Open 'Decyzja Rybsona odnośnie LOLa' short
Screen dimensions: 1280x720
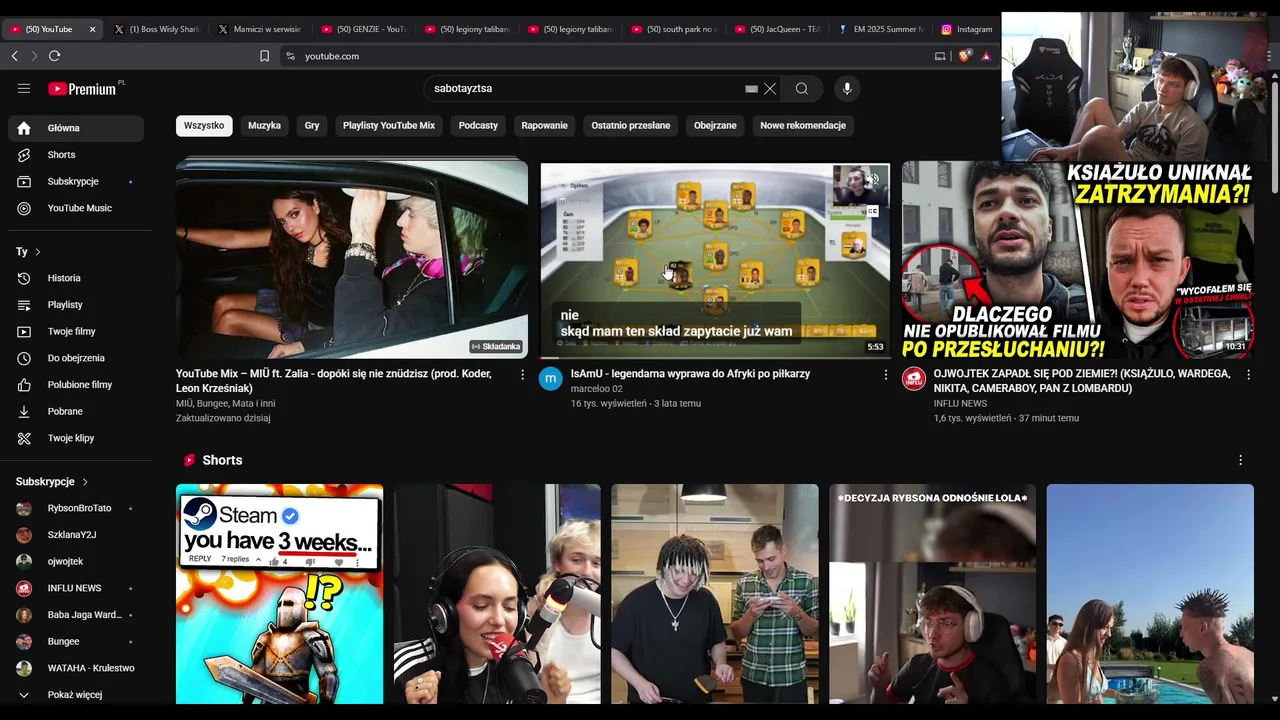[932, 594]
